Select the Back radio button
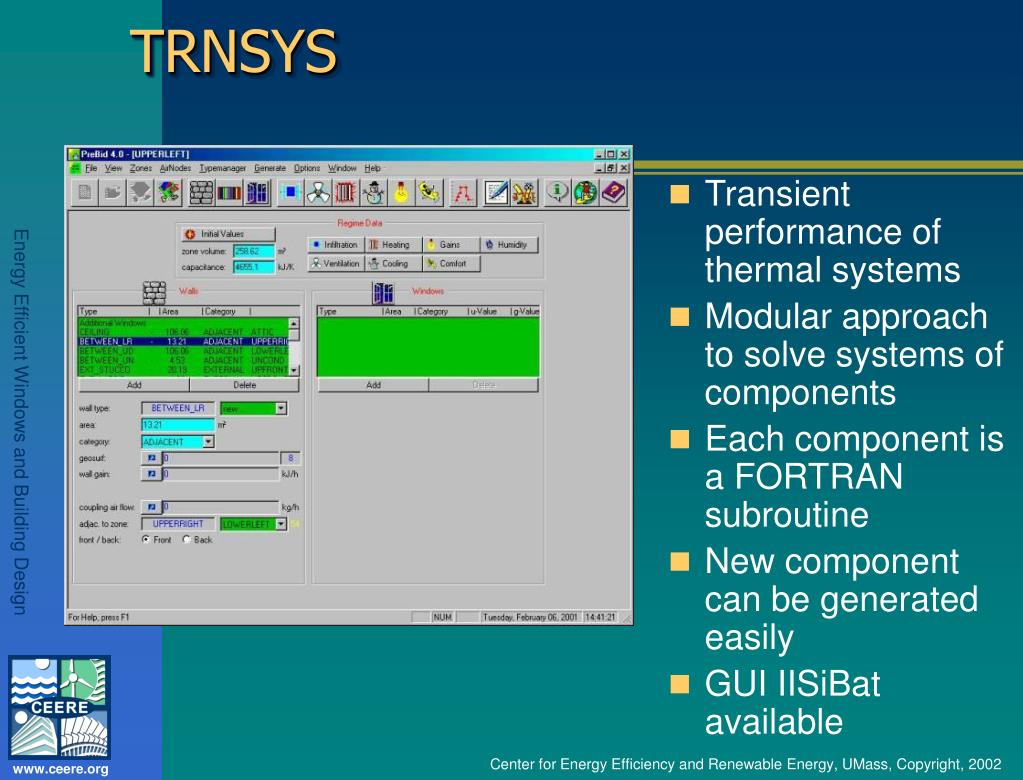Image resolution: width=1023 pixels, height=780 pixels. (x=187, y=539)
